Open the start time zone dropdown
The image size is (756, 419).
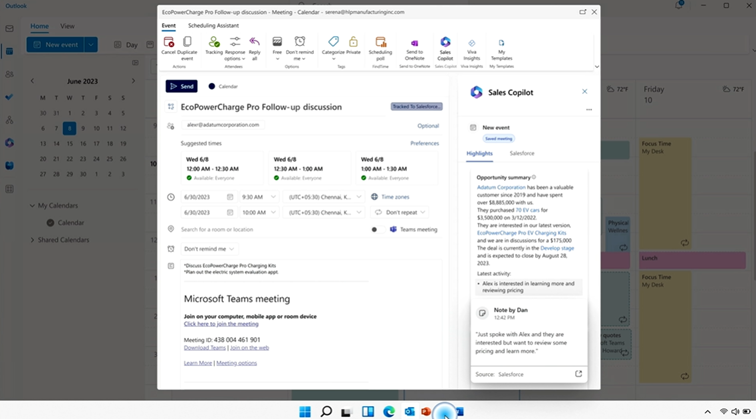(x=324, y=197)
